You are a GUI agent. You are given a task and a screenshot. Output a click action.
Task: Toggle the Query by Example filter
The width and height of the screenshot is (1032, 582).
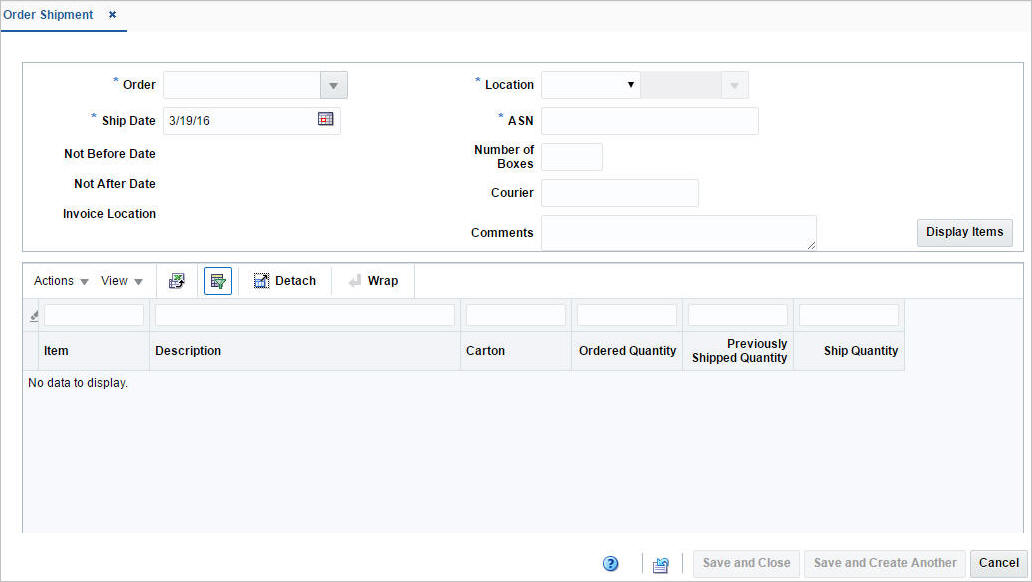[x=218, y=280]
